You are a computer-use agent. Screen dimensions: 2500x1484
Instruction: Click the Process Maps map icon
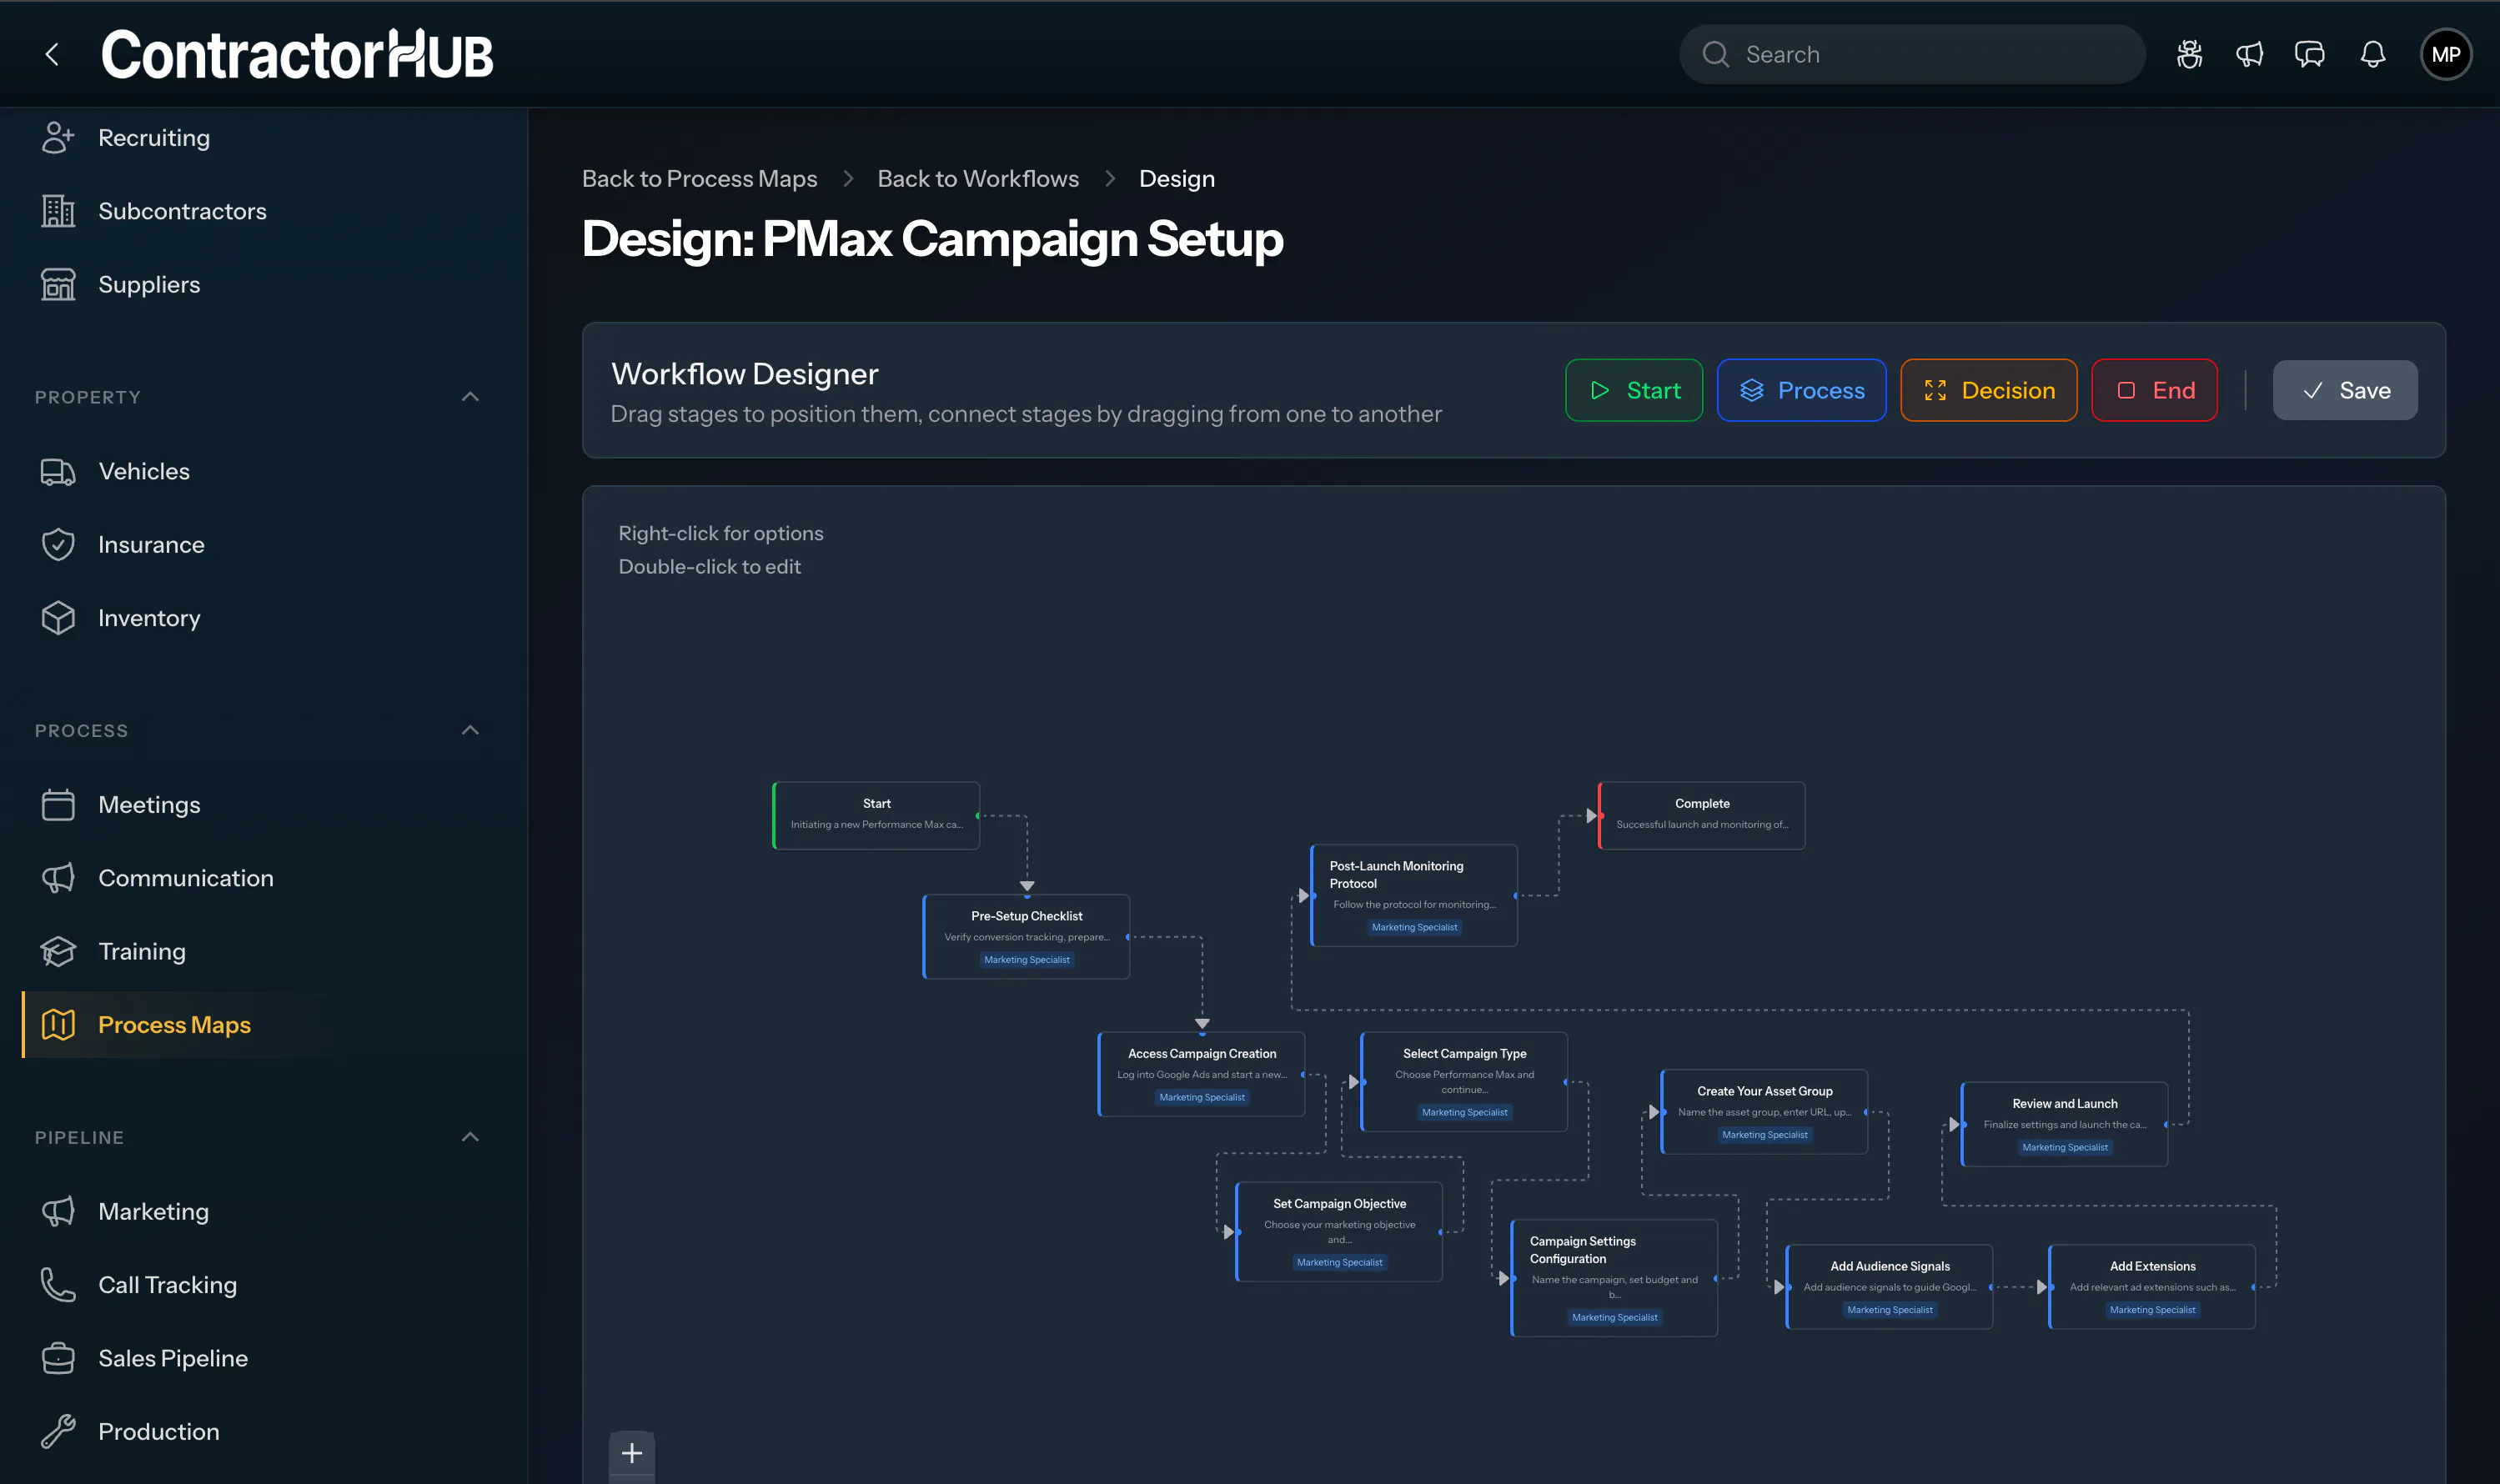click(58, 1025)
